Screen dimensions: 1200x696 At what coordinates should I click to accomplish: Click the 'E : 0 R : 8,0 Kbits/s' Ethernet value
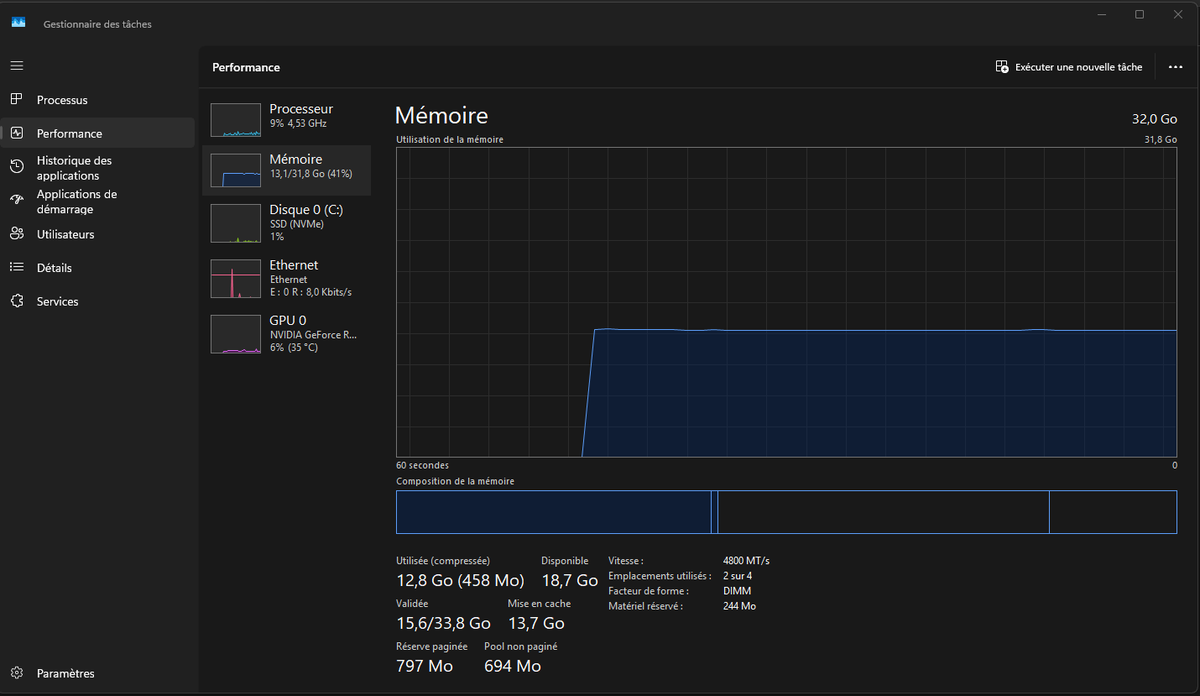pyautogui.click(x=311, y=292)
